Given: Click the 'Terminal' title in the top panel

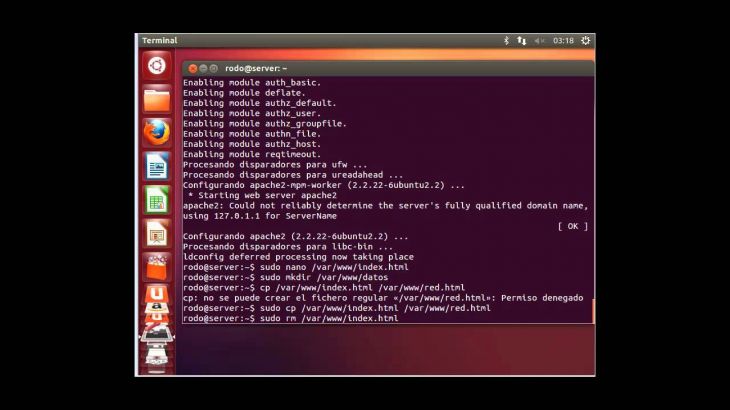Looking at the screenshot, I should [x=159, y=41].
